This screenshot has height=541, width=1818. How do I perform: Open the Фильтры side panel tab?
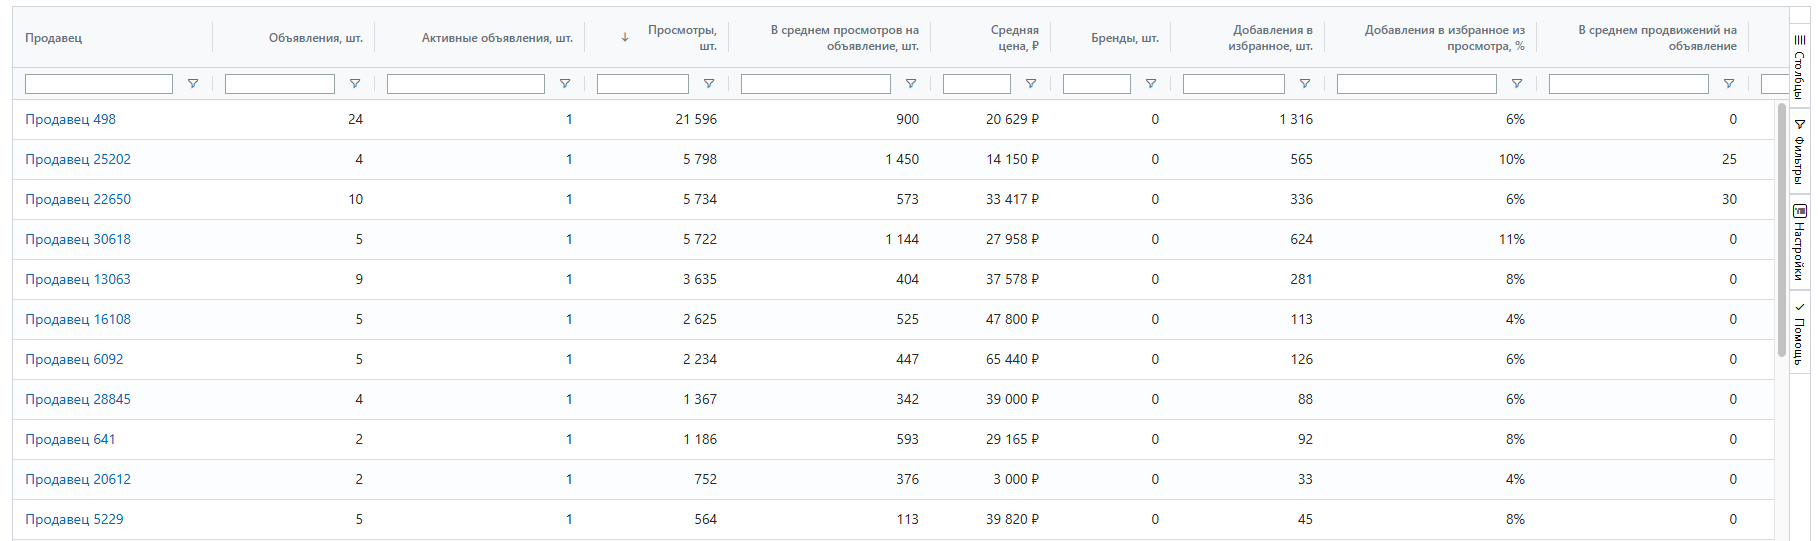pyautogui.click(x=1799, y=151)
